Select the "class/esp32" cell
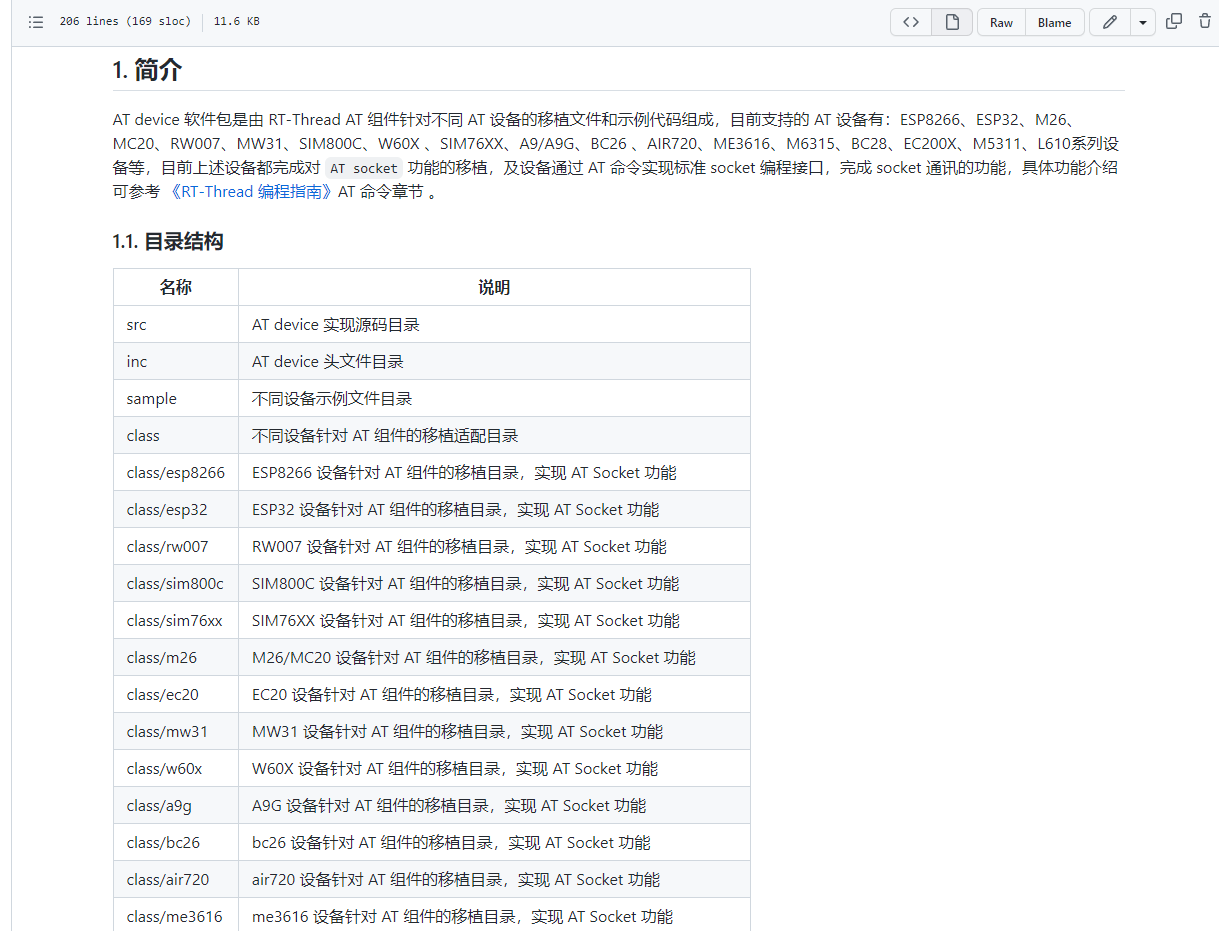1219x931 pixels. point(176,509)
